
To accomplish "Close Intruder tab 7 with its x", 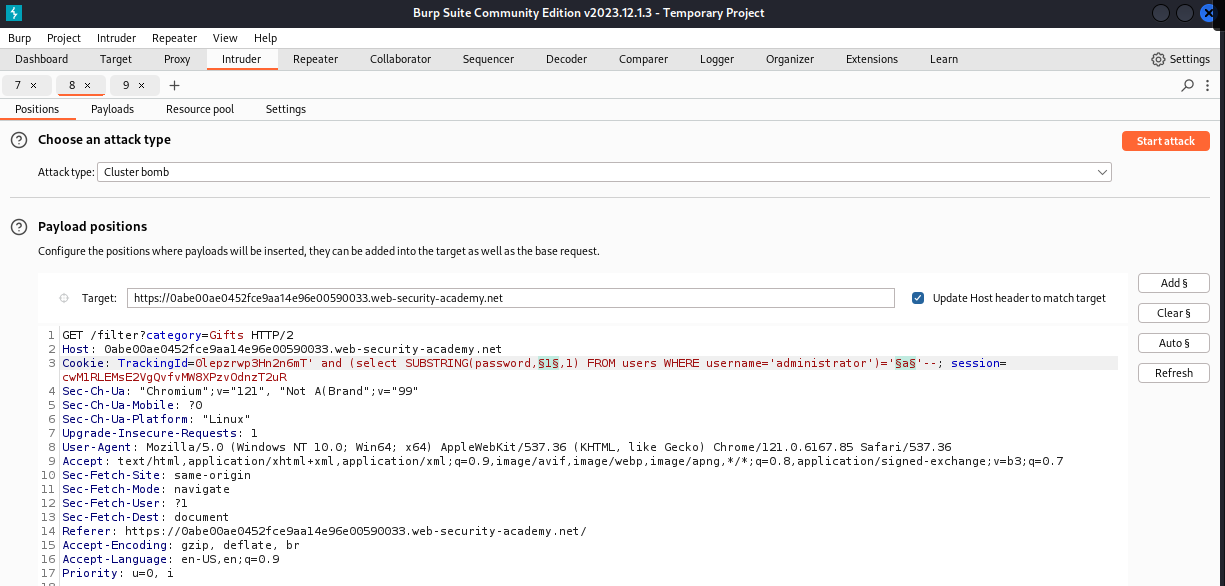I will tap(33, 86).
